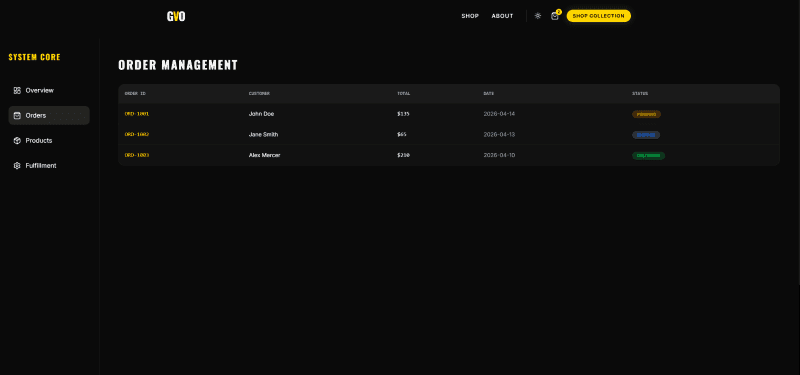The height and width of the screenshot is (375, 800).
Task: Select Overview label in the sidebar
Action: coord(39,90)
